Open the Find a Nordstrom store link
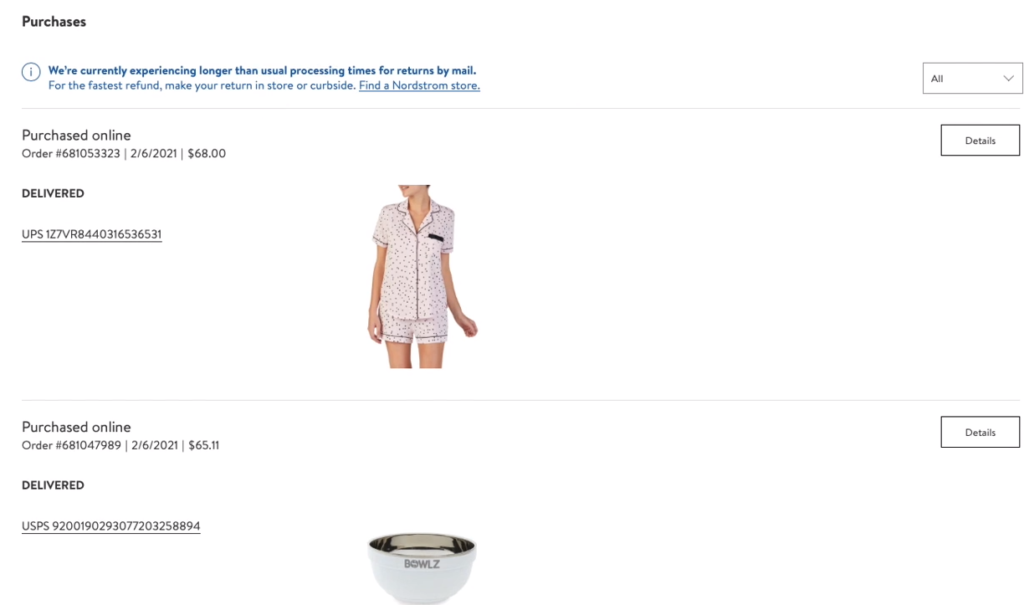 tap(419, 86)
